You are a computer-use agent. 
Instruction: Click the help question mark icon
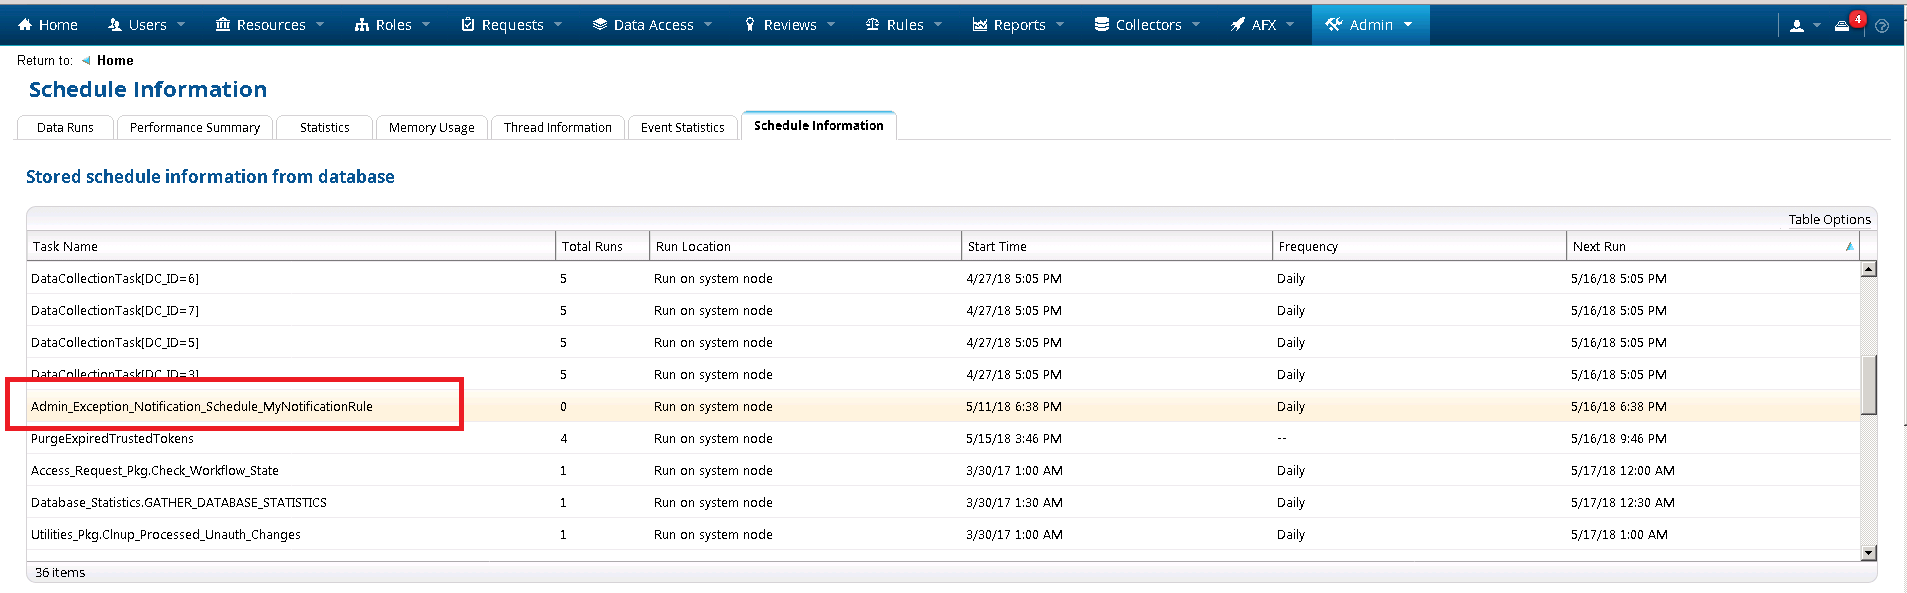tap(1882, 26)
